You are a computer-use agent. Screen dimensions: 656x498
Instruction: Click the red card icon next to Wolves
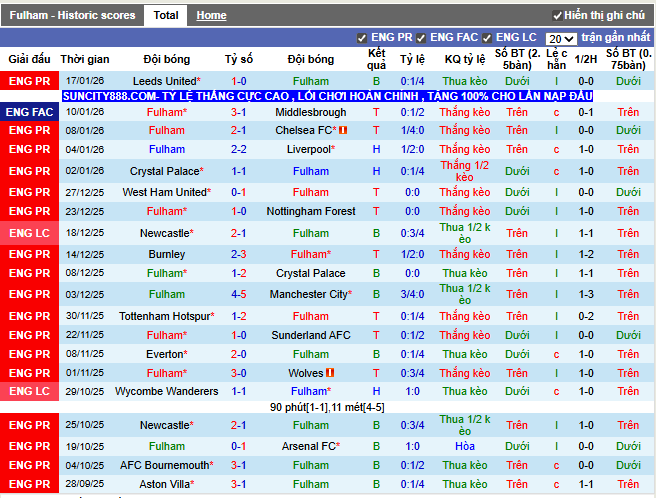(330, 373)
